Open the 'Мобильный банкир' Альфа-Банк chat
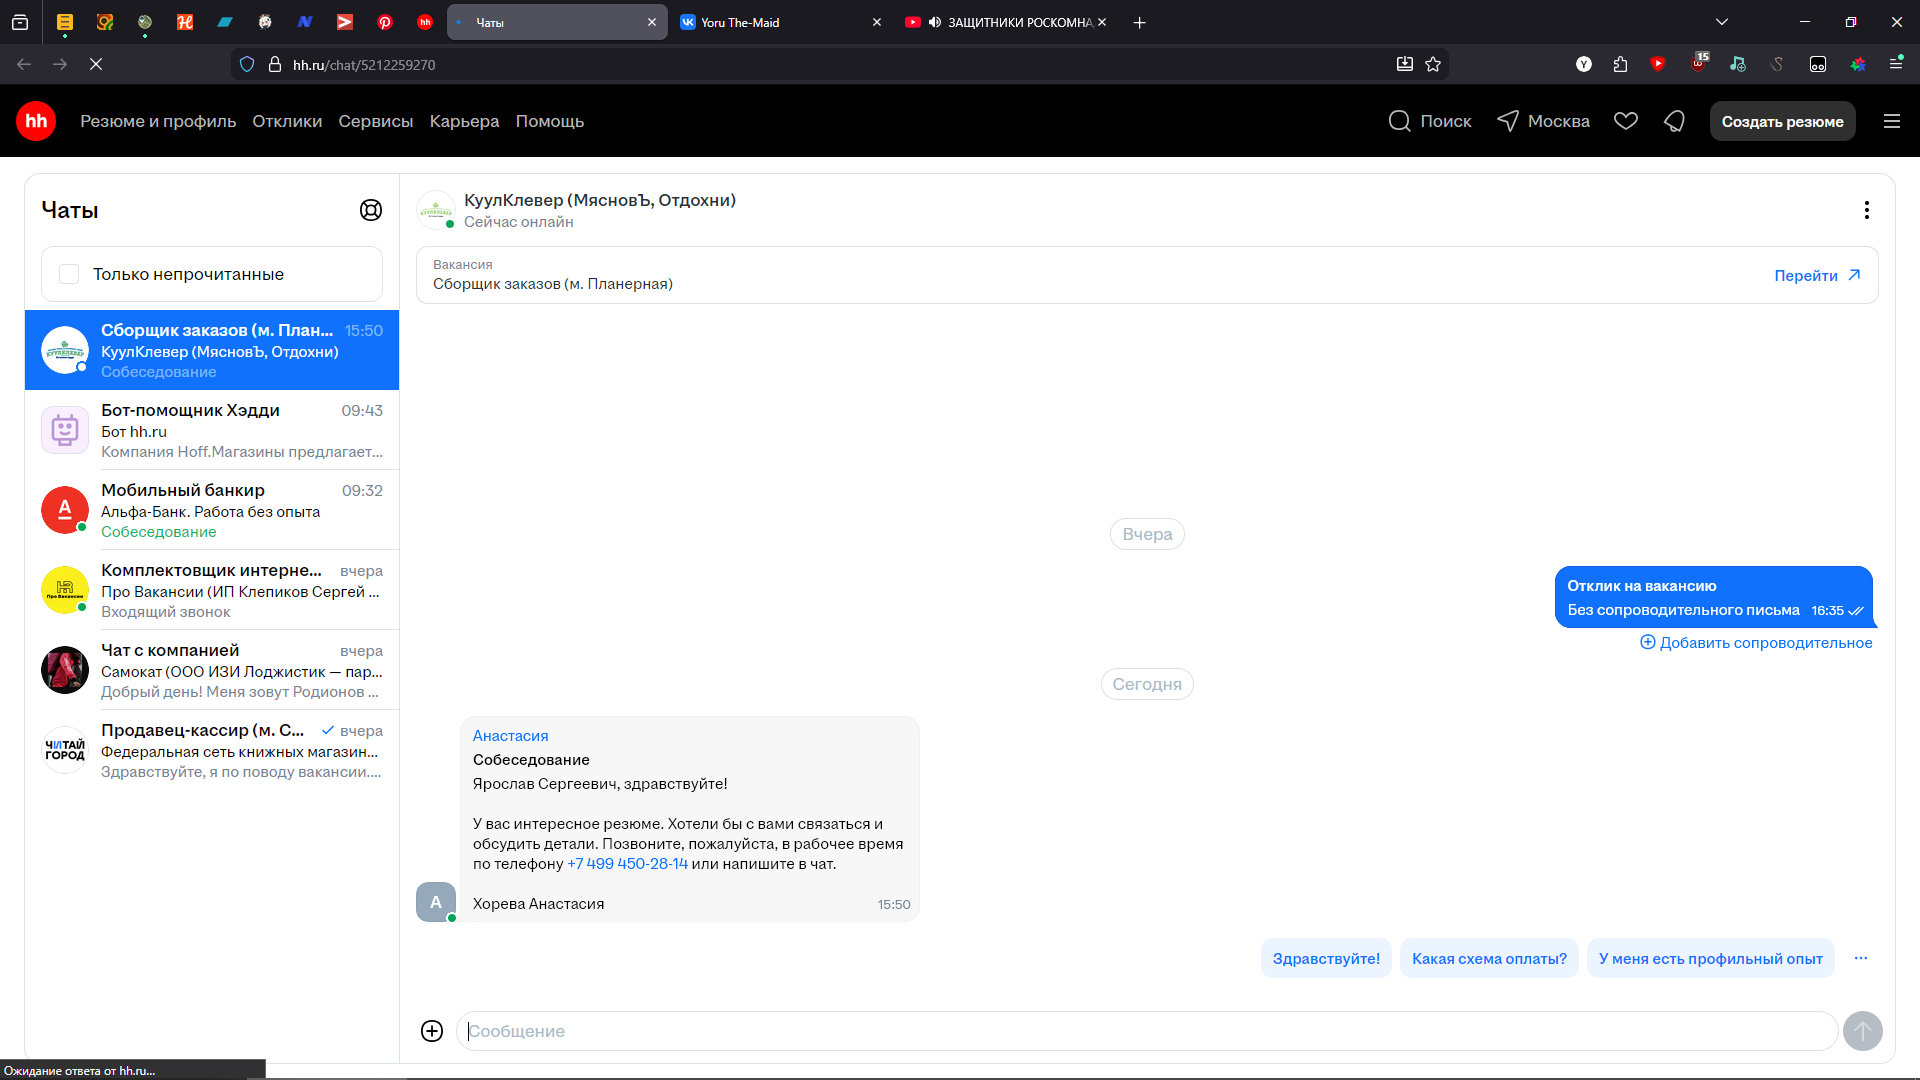The height and width of the screenshot is (1080, 1920). 212,510
